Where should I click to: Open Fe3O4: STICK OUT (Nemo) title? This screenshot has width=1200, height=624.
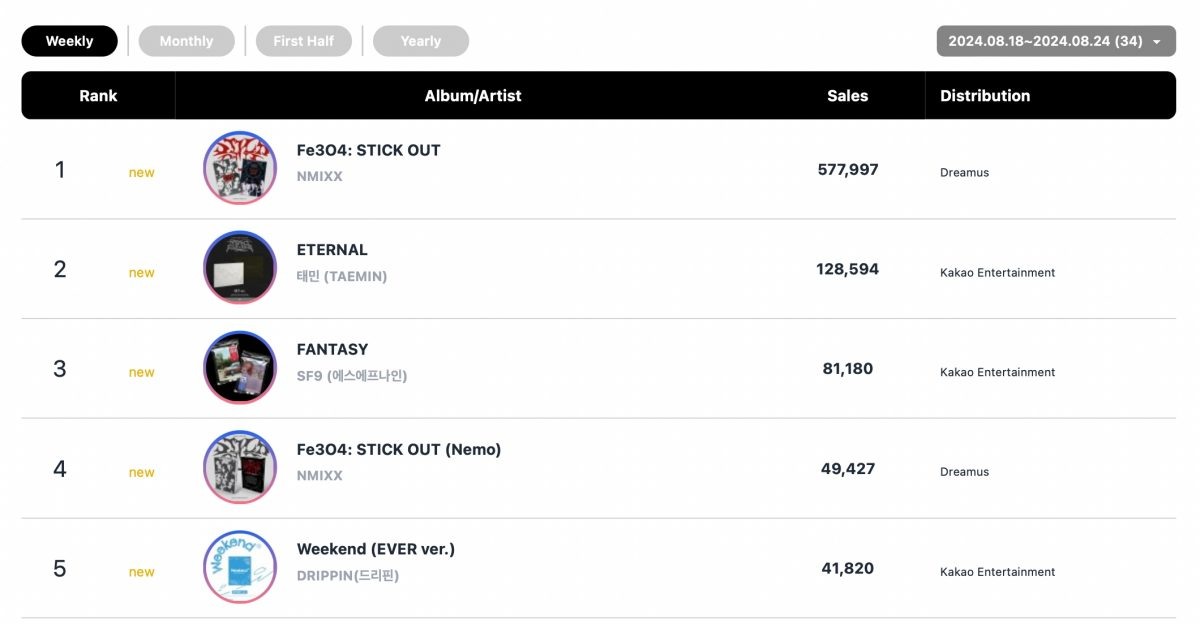pyautogui.click(x=398, y=449)
